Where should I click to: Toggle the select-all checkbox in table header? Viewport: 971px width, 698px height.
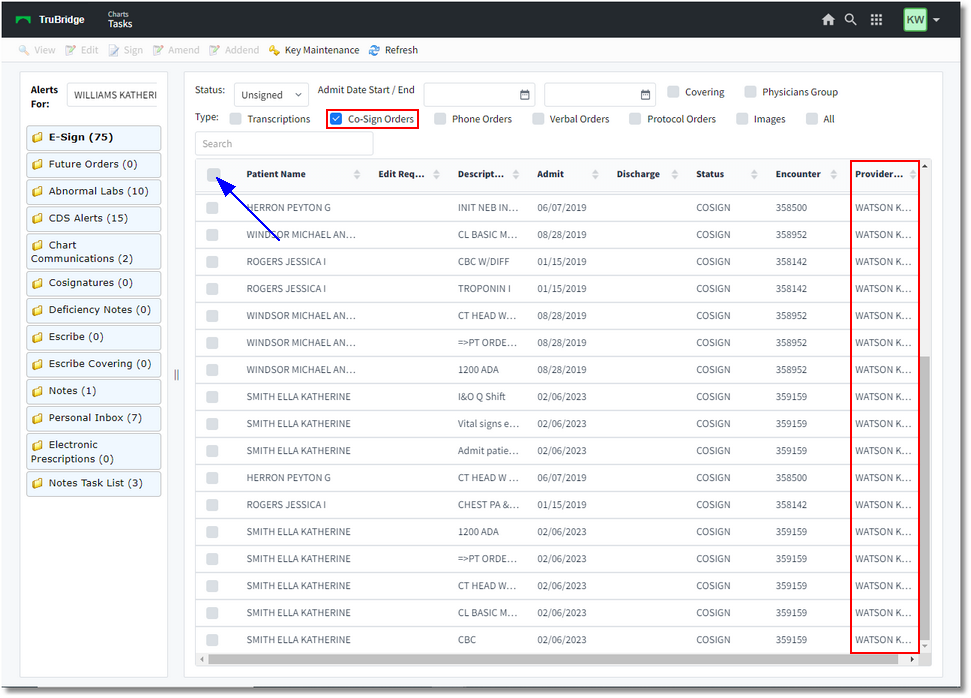point(214,174)
